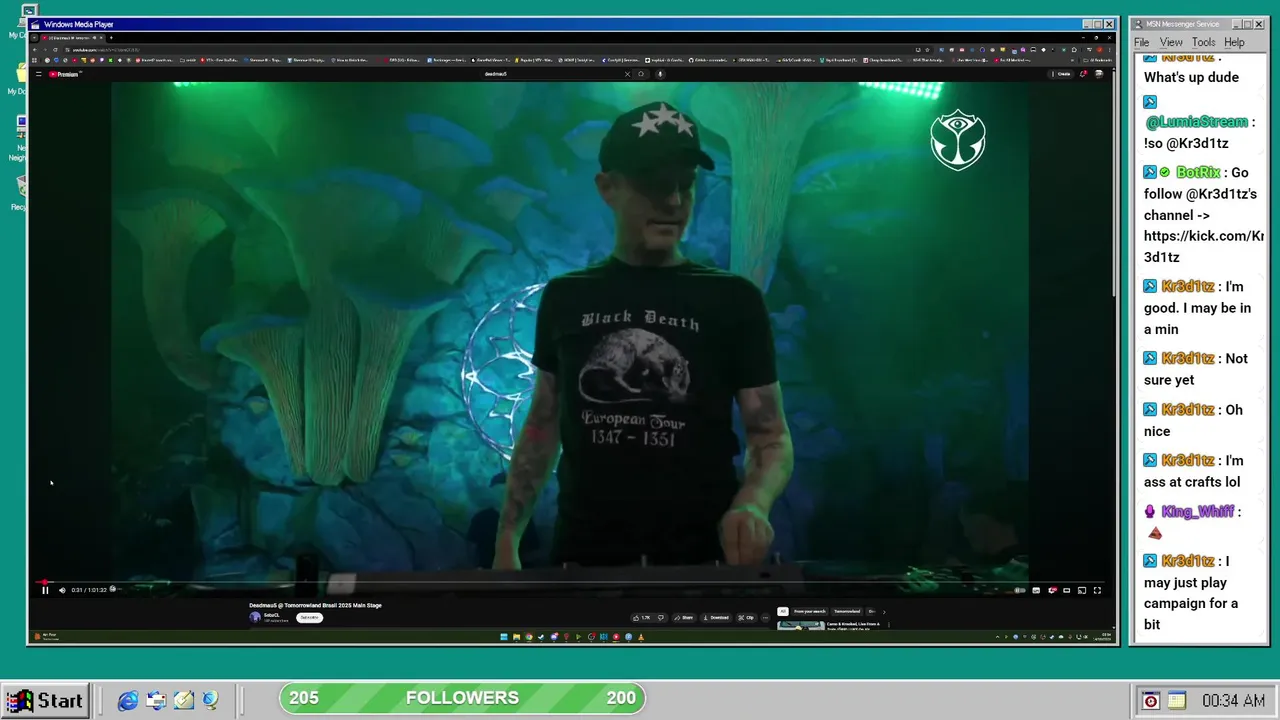
Task: Open the uploader's channel avatar
Action: coord(255,617)
